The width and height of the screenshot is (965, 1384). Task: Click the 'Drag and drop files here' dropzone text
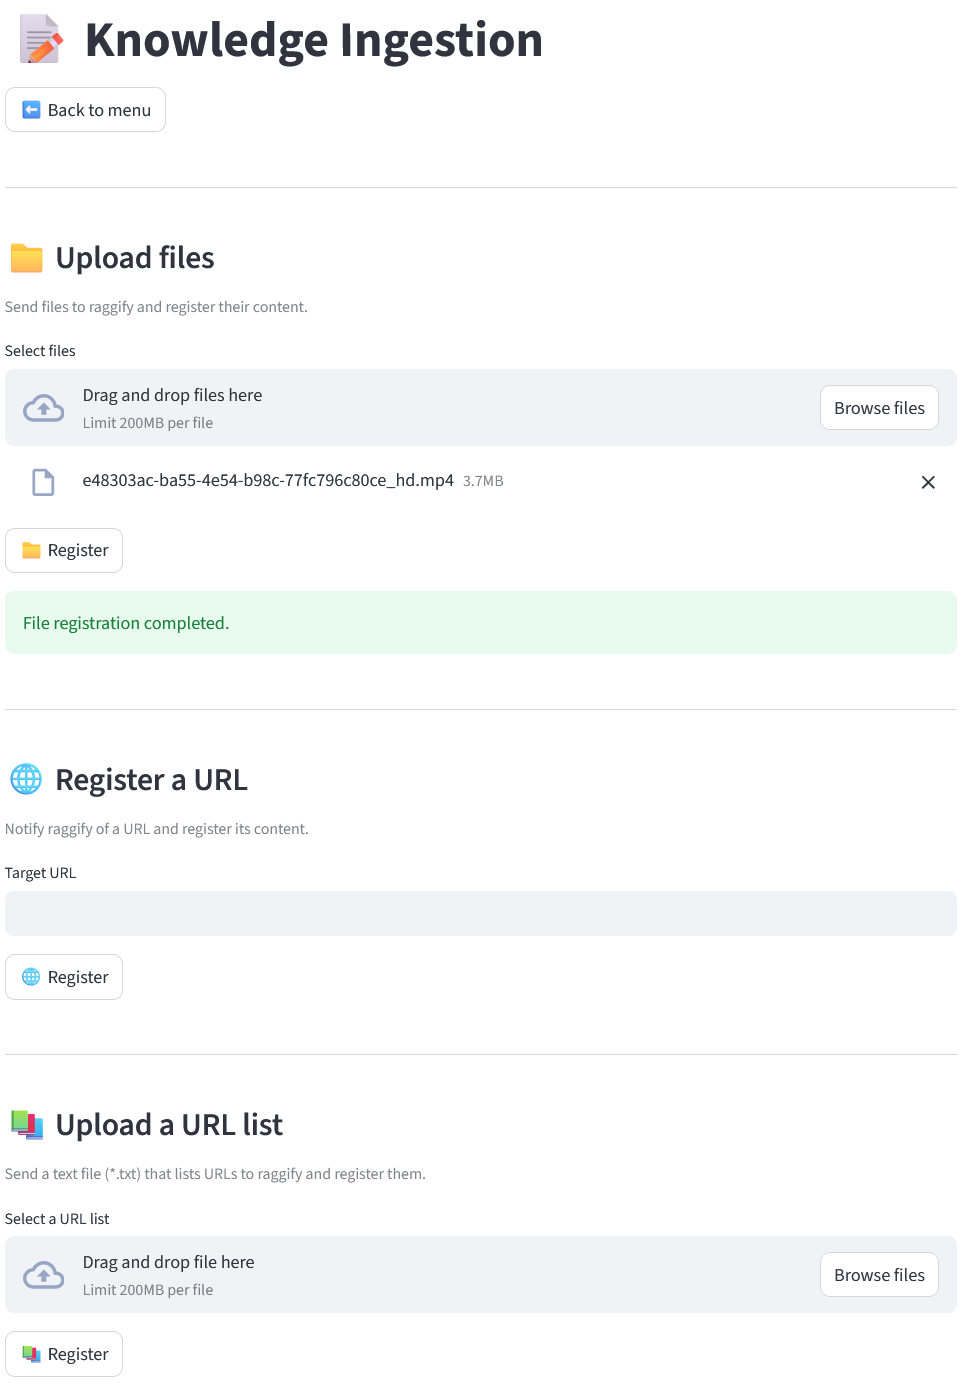[172, 395]
